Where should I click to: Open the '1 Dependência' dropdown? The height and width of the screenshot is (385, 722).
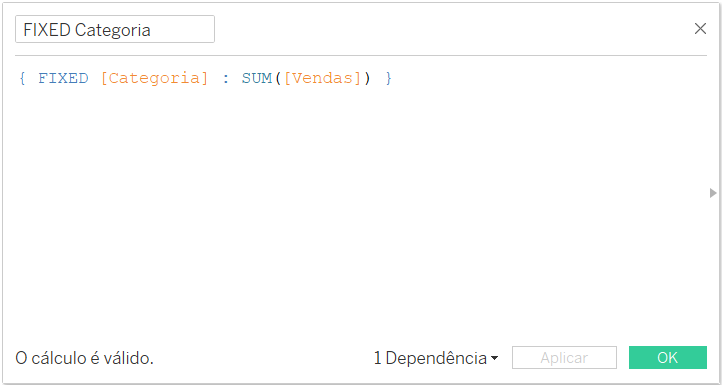436,358
